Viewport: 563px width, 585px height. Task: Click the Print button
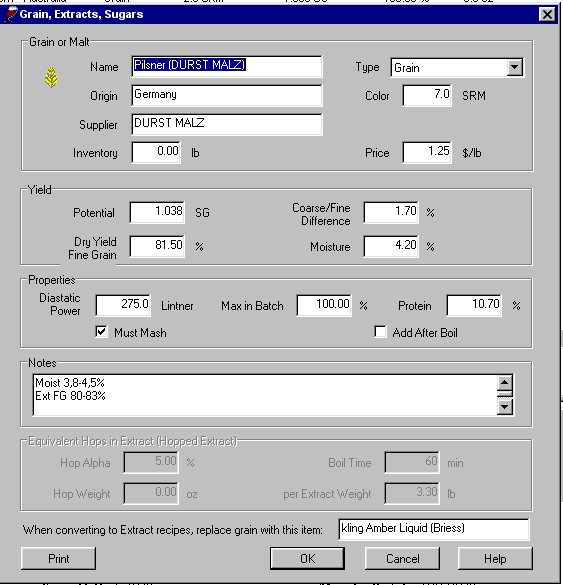point(59,559)
